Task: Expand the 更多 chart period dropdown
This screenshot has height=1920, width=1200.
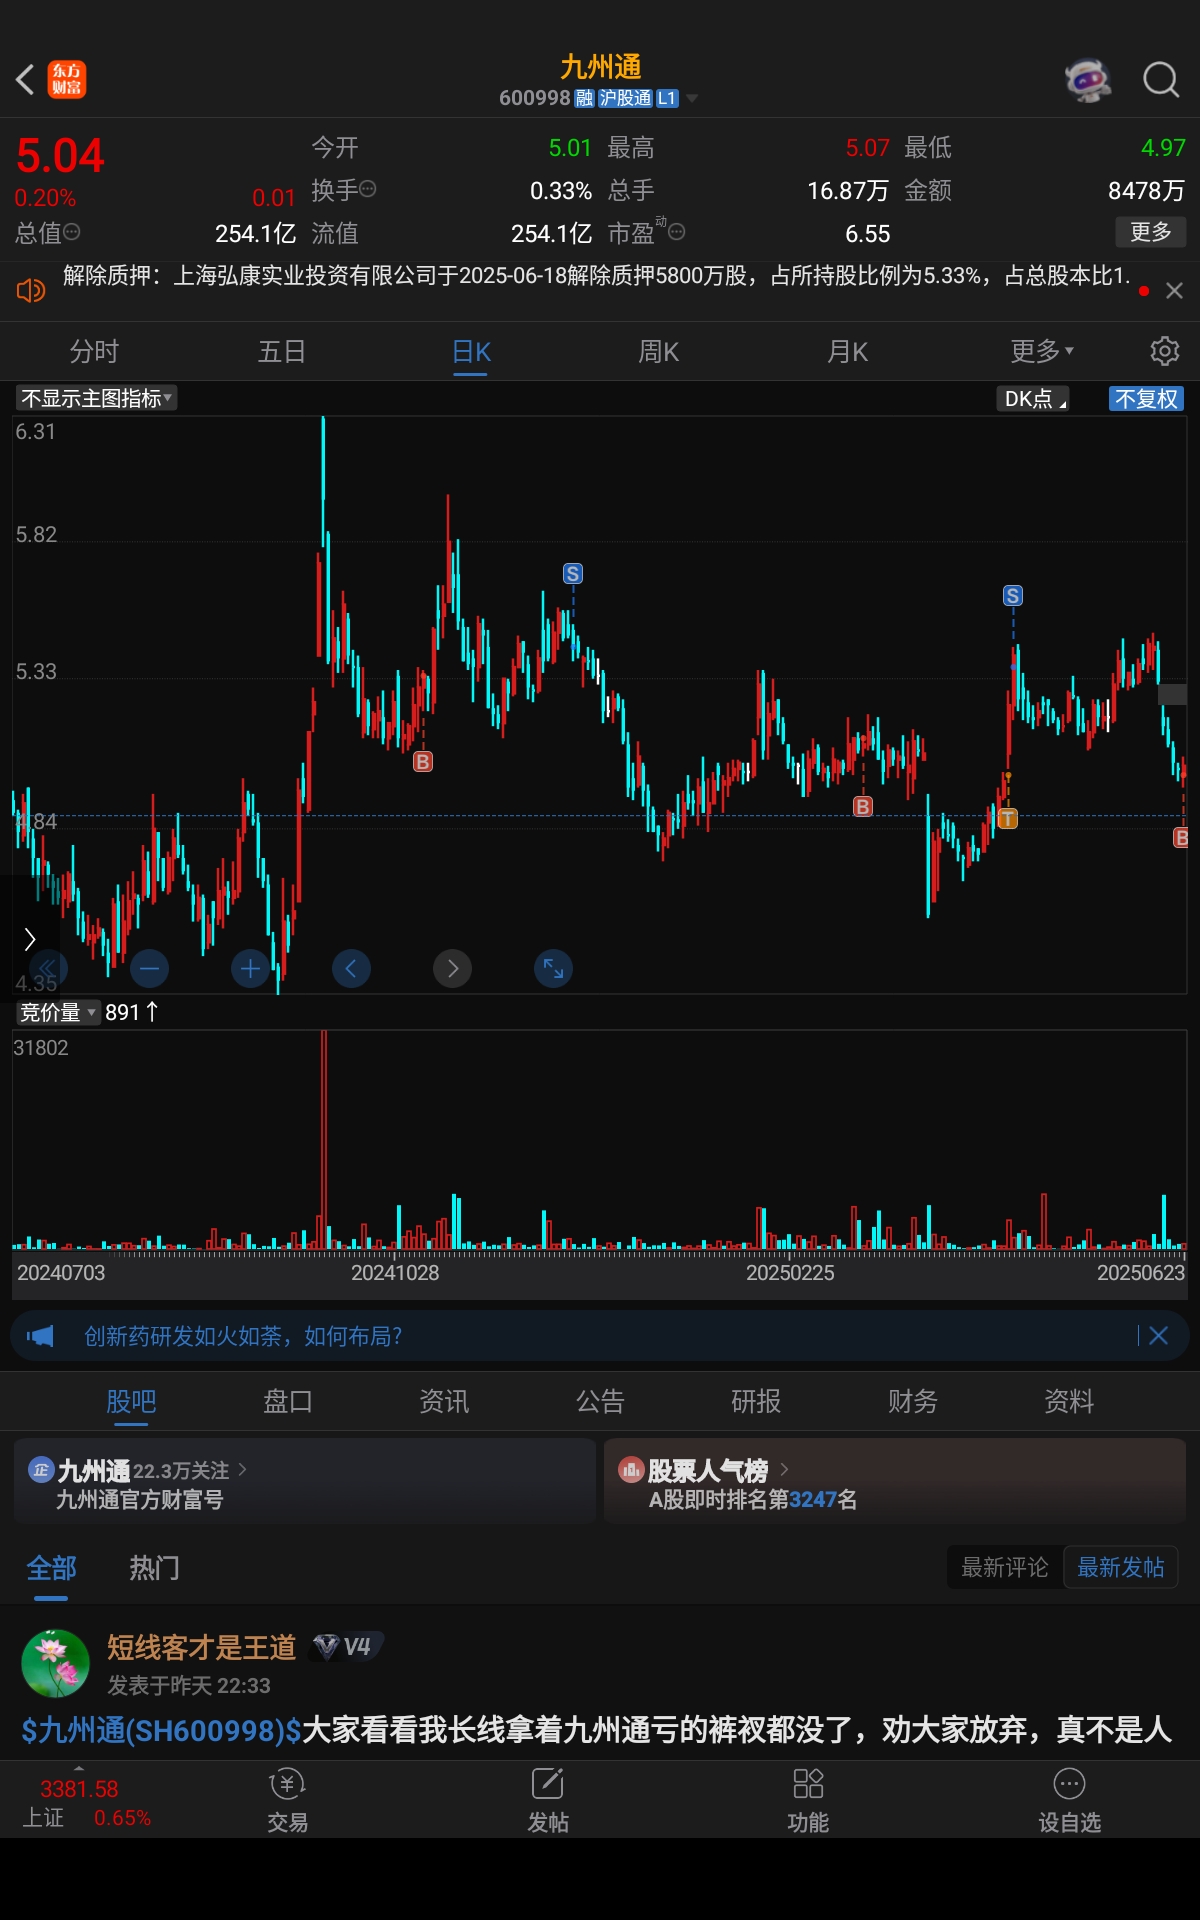Action: [x=1042, y=351]
